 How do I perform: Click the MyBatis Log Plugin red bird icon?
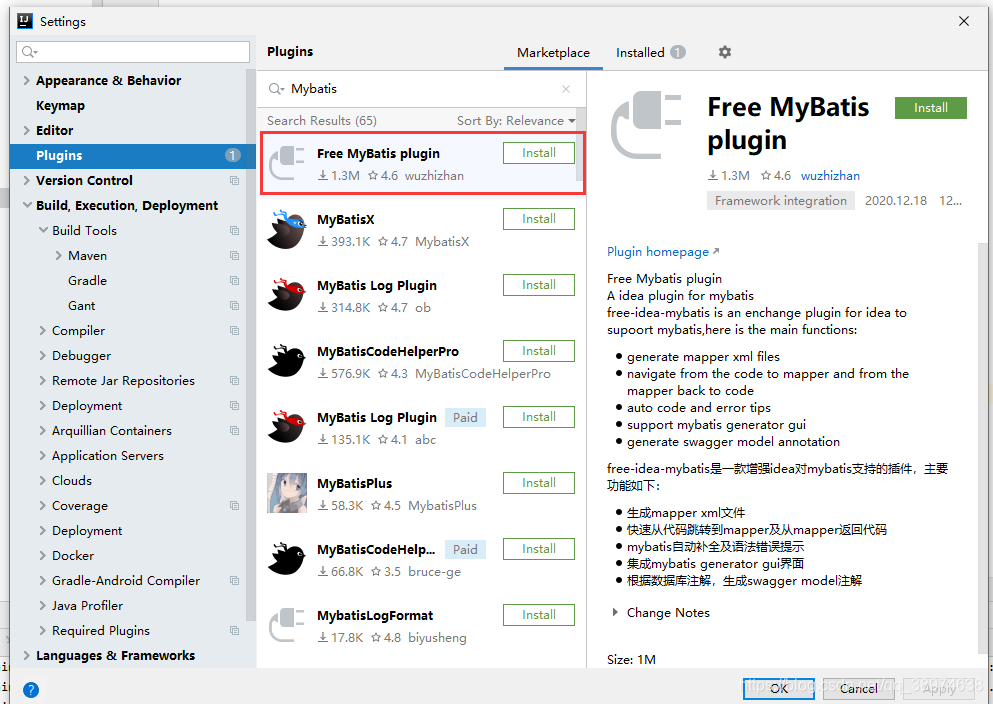pyautogui.click(x=287, y=293)
